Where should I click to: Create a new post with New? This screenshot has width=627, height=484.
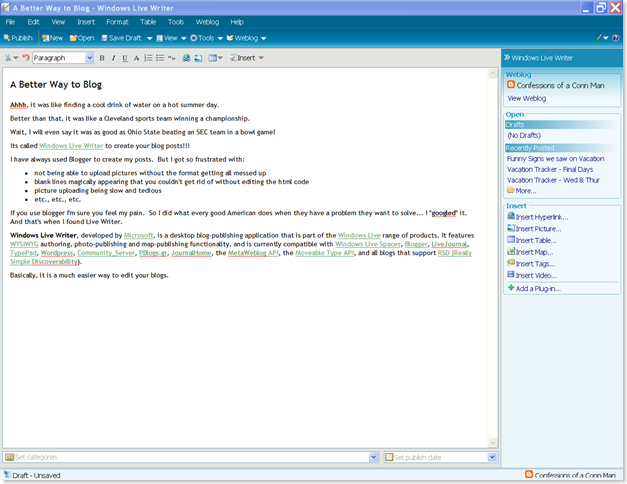[x=52, y=38]
